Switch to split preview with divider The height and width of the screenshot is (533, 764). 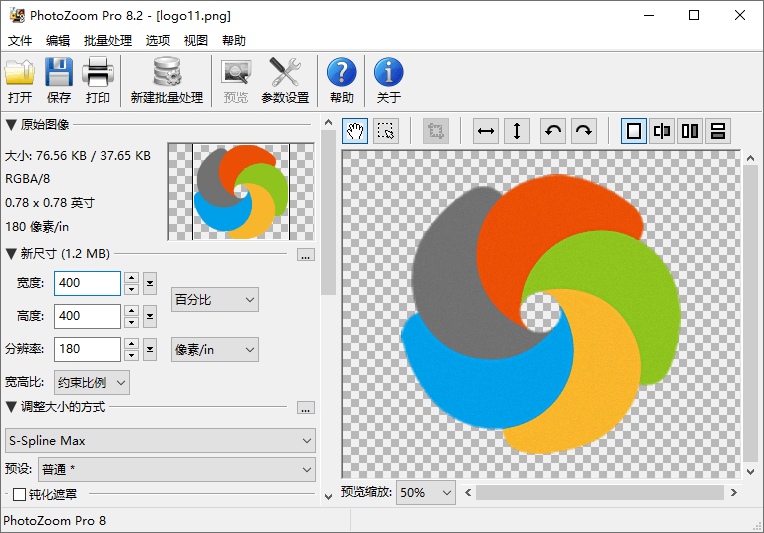point(662,131)
